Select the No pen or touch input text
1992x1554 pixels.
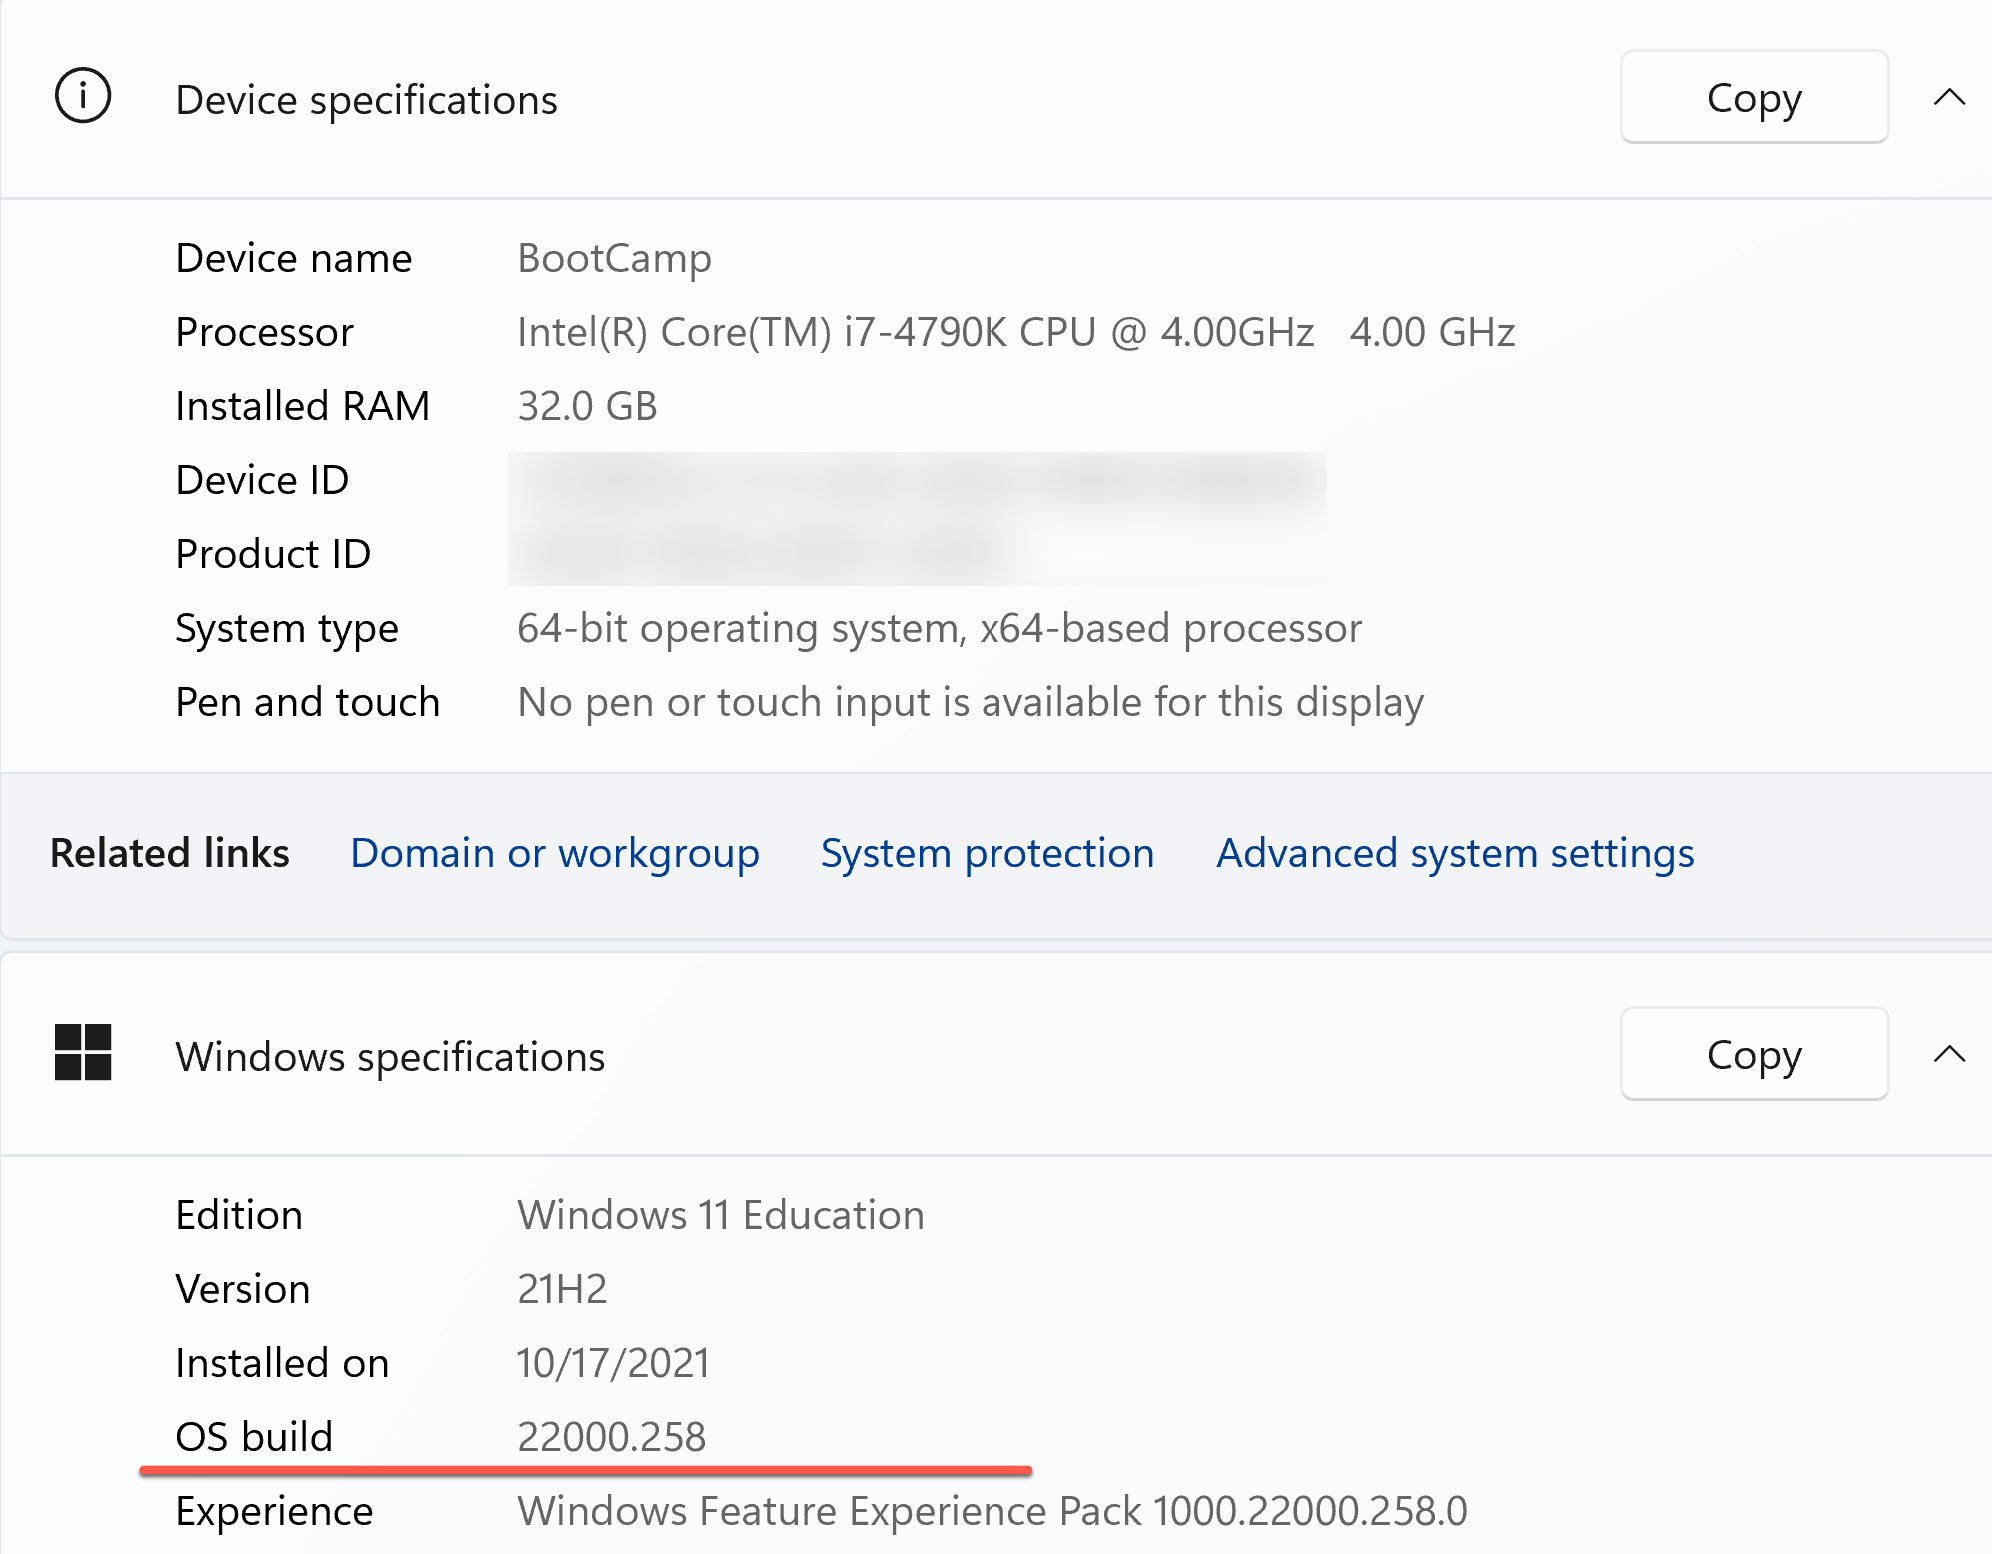pos(970,703)
